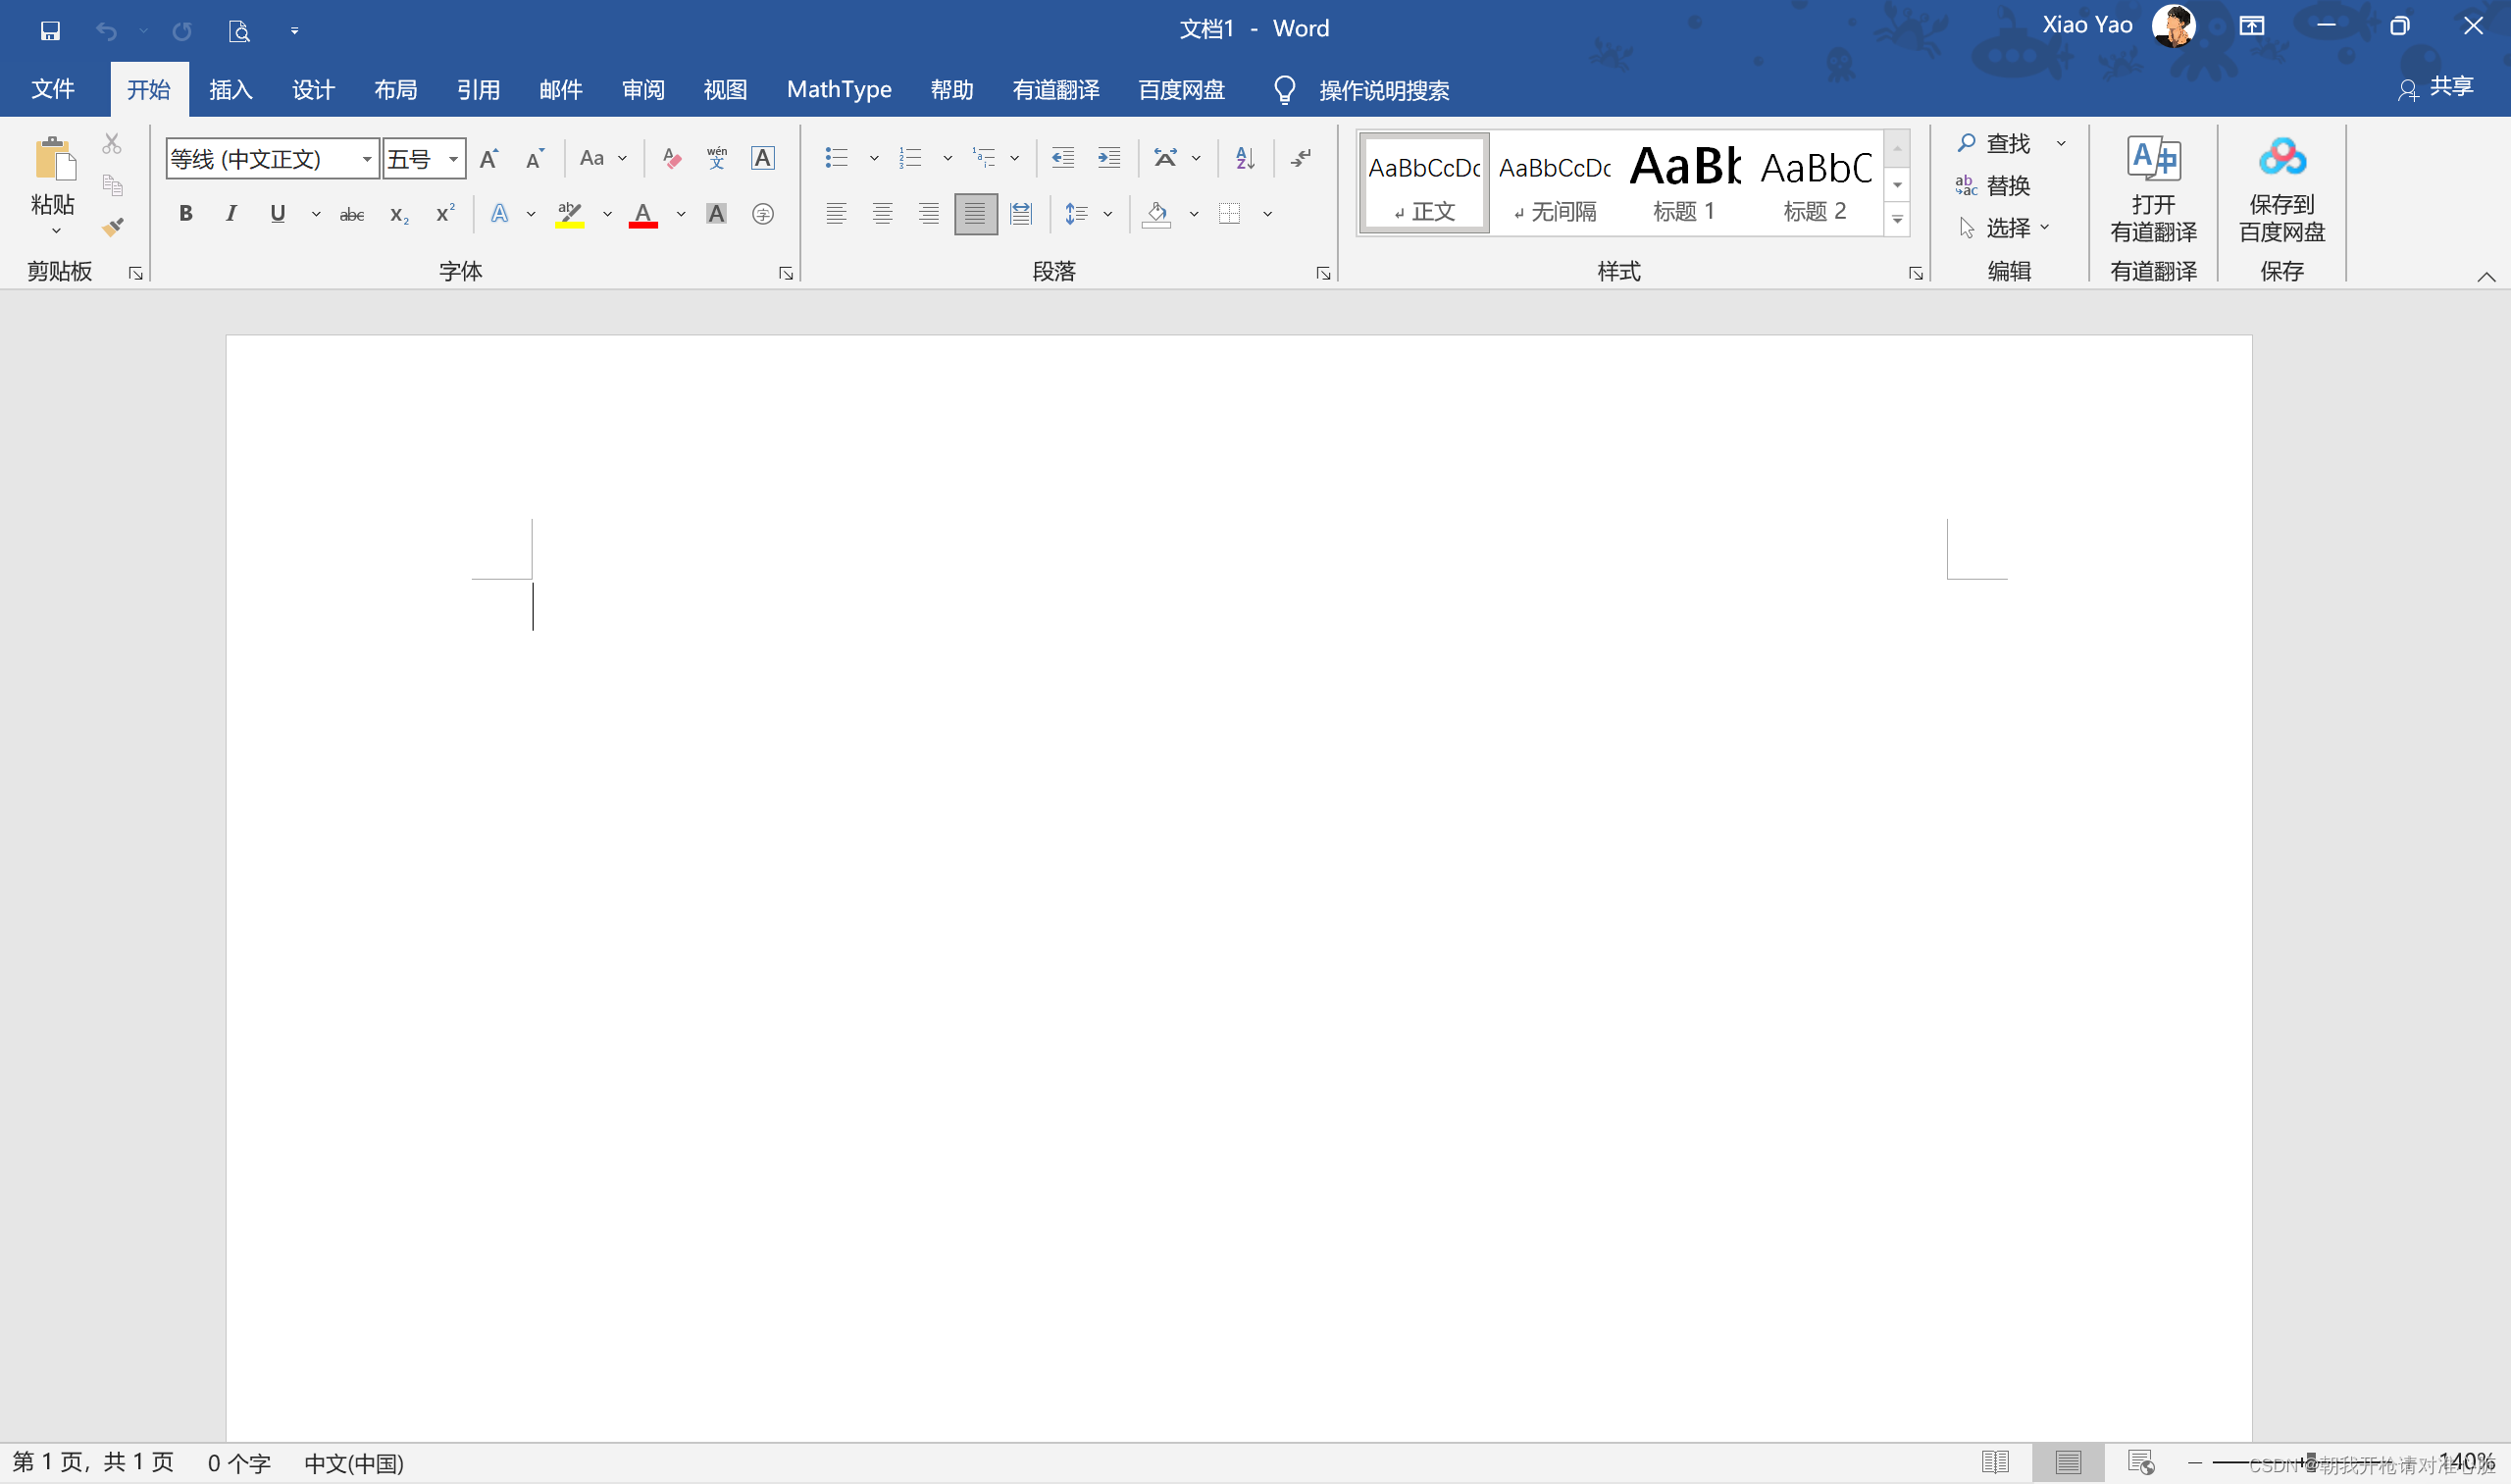Click the Format Painter brush icon
Viewport: 2511px width, 1484px height.
[x=113, y=227]
